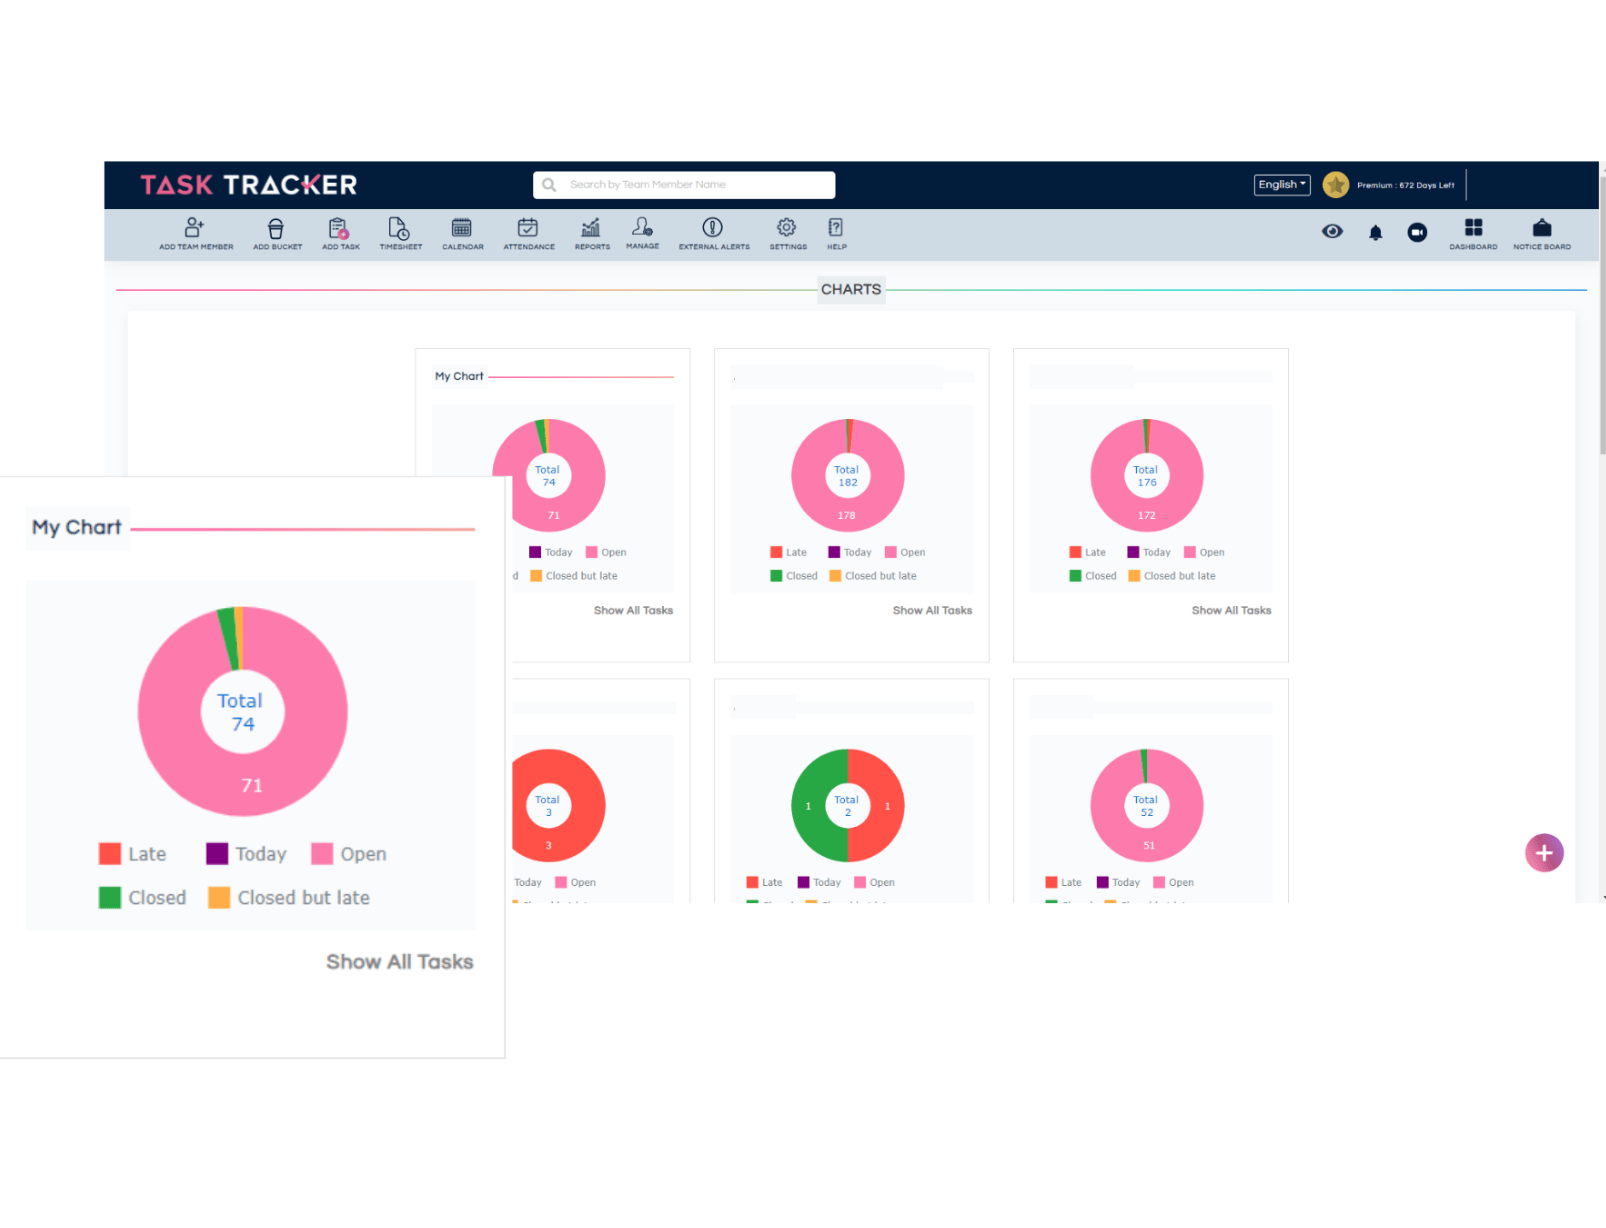Viewport: 1606px width, 1228px height.
Task: Open the Add Team Member tool
Action: pos(196,234)
